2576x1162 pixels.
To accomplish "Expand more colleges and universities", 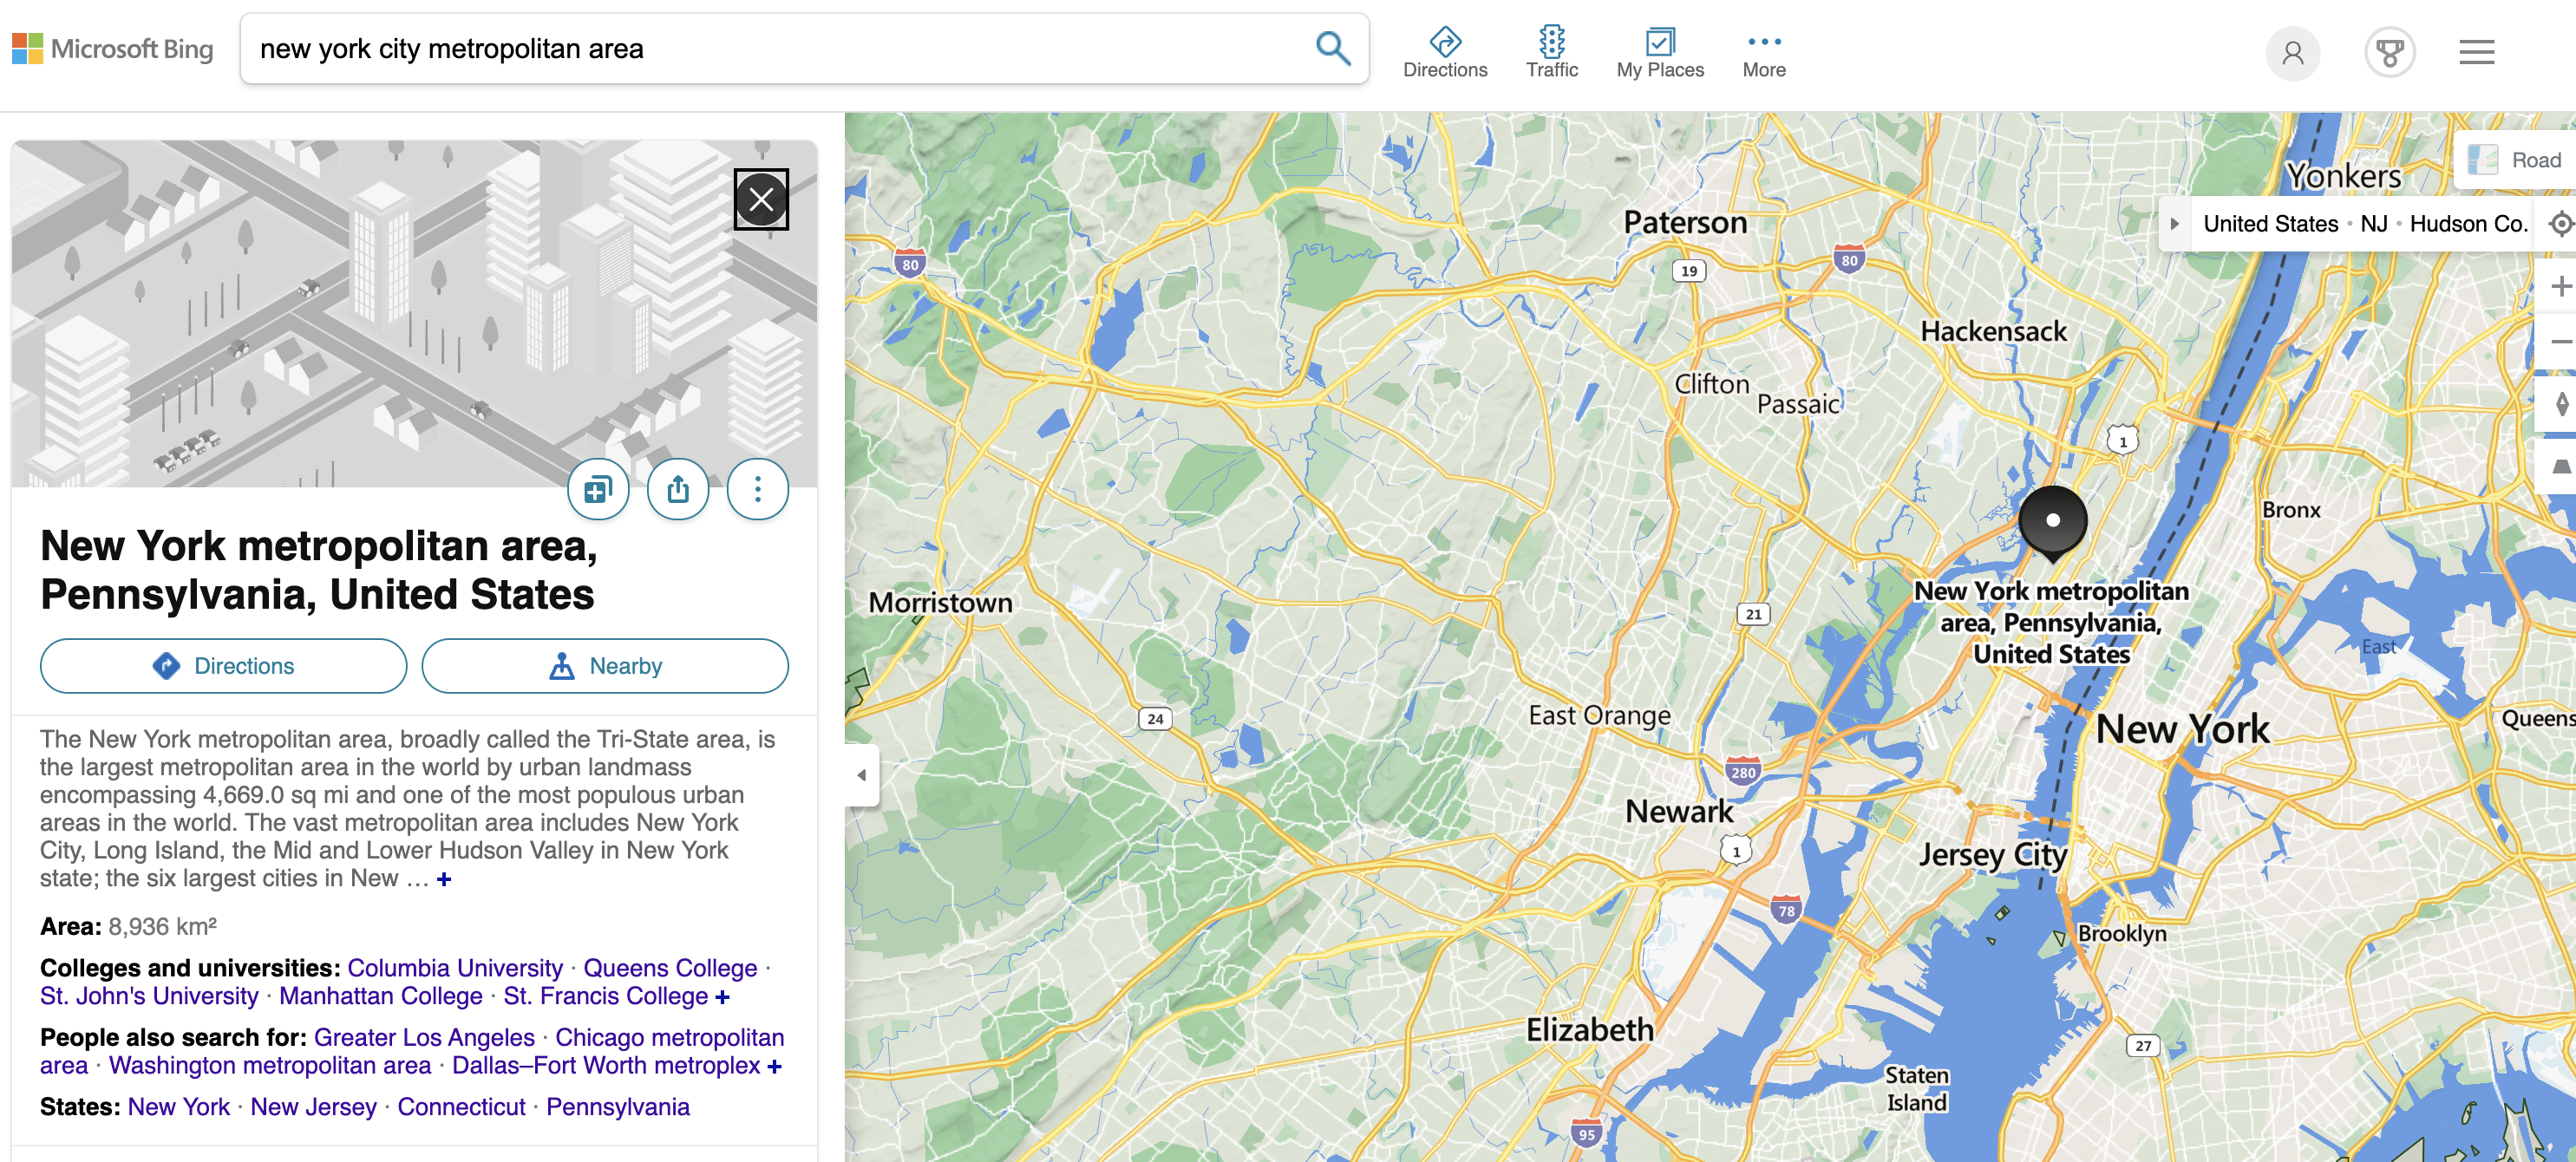I will 722,997.
